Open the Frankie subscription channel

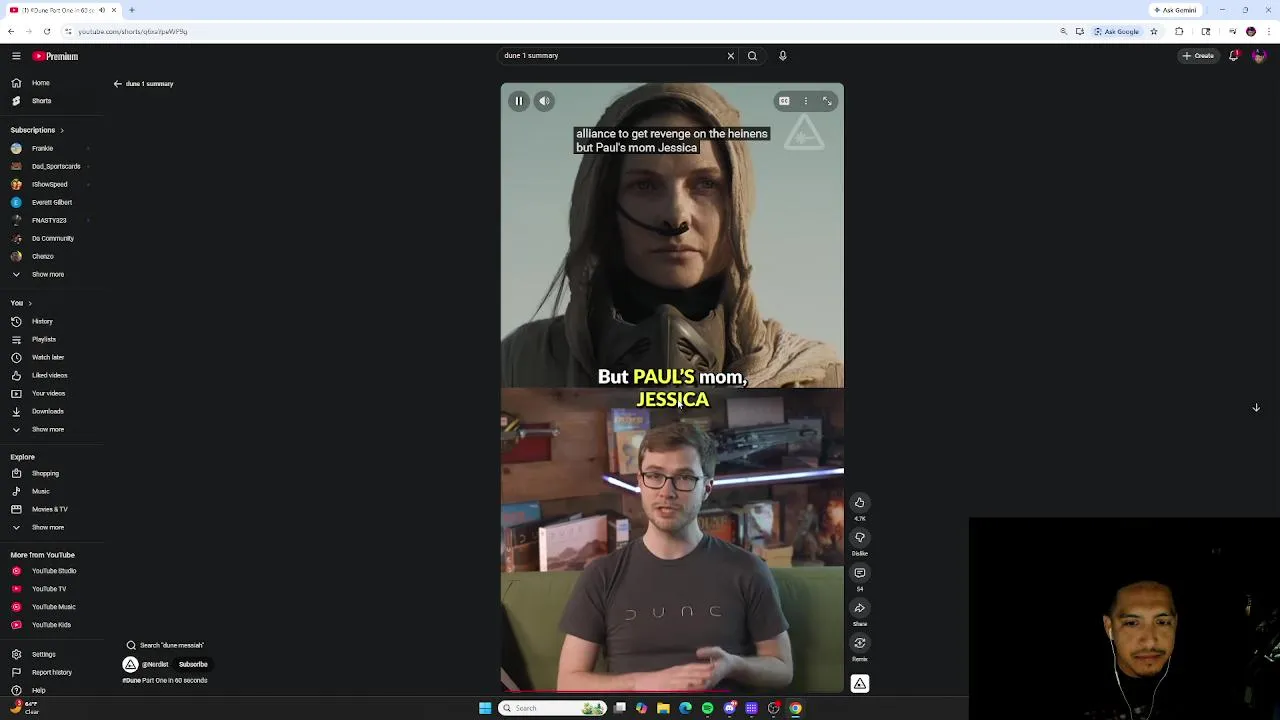click(42, 148)
